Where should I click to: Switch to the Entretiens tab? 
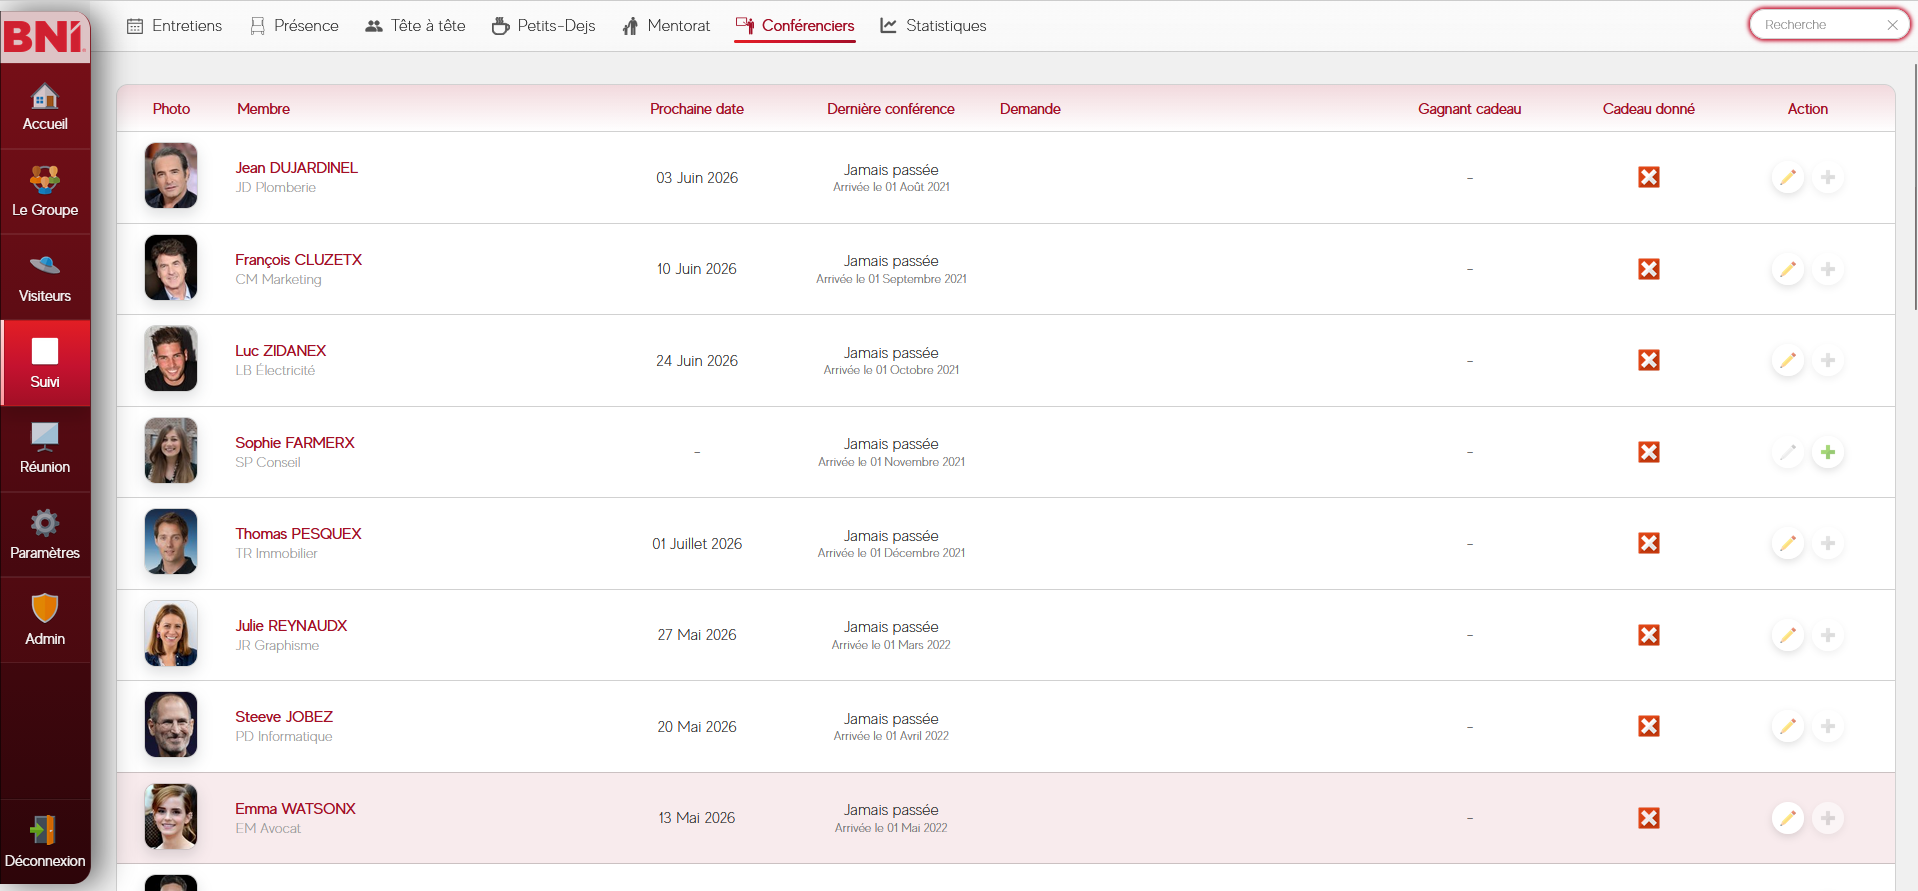[175, 26]
